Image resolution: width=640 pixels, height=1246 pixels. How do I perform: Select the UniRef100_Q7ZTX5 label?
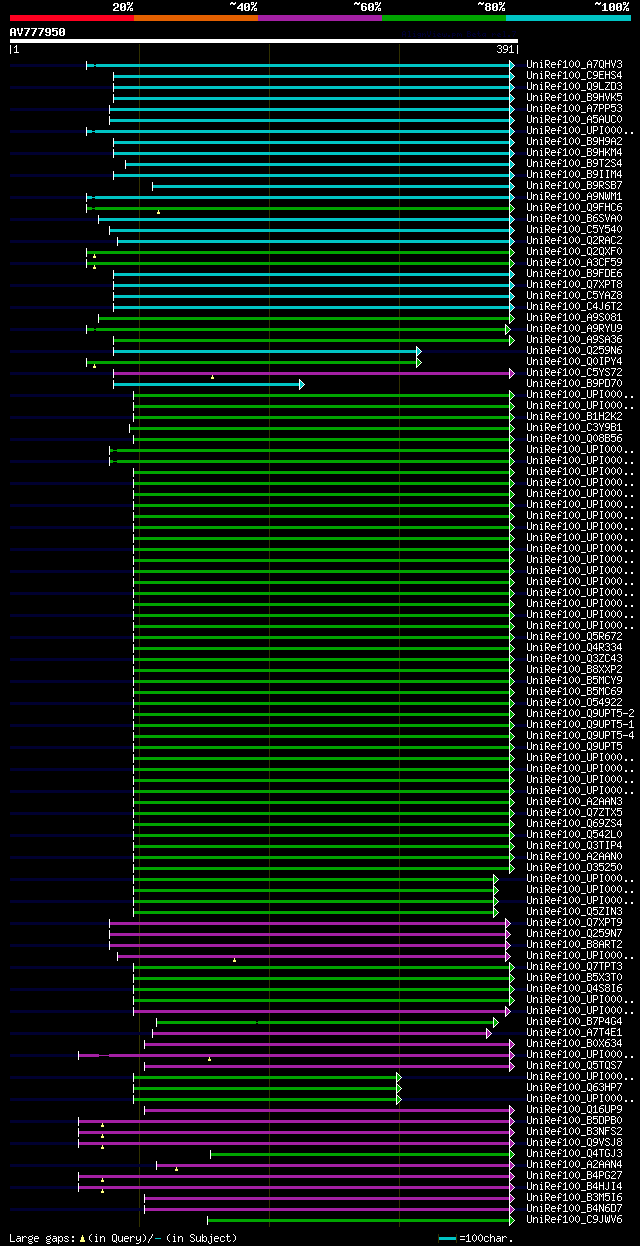point(574,812)
